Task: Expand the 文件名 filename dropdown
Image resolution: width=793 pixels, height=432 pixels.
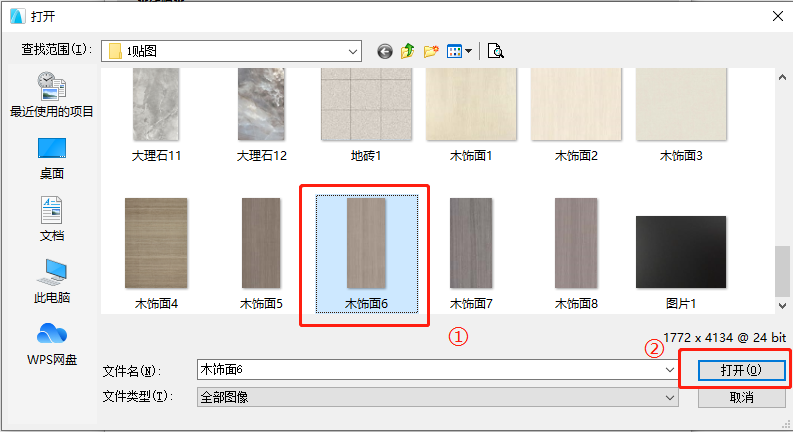Action: [669, 370]
